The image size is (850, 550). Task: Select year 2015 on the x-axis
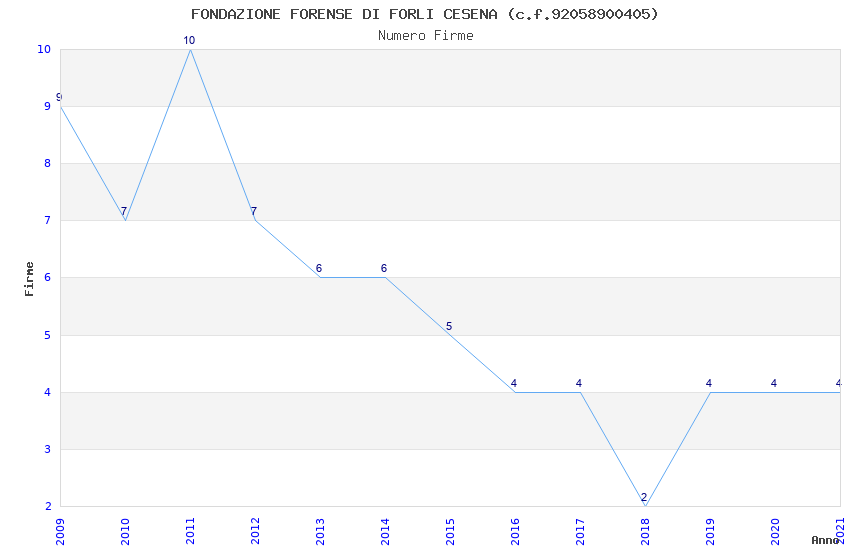click(x=450, y=532)
